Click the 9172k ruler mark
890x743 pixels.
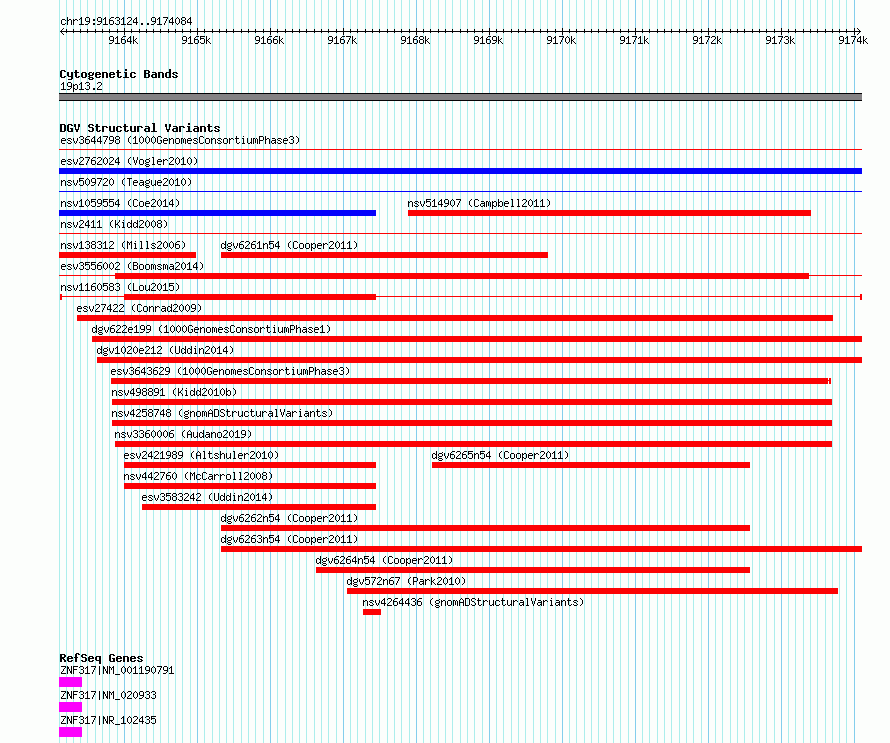coord(707,40)
